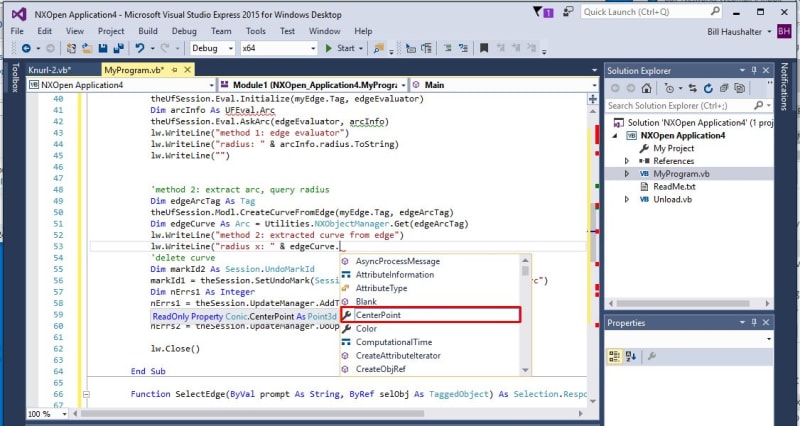
Task: Collapse the NXOpen Application4 project node
Action: coord(614,135)
